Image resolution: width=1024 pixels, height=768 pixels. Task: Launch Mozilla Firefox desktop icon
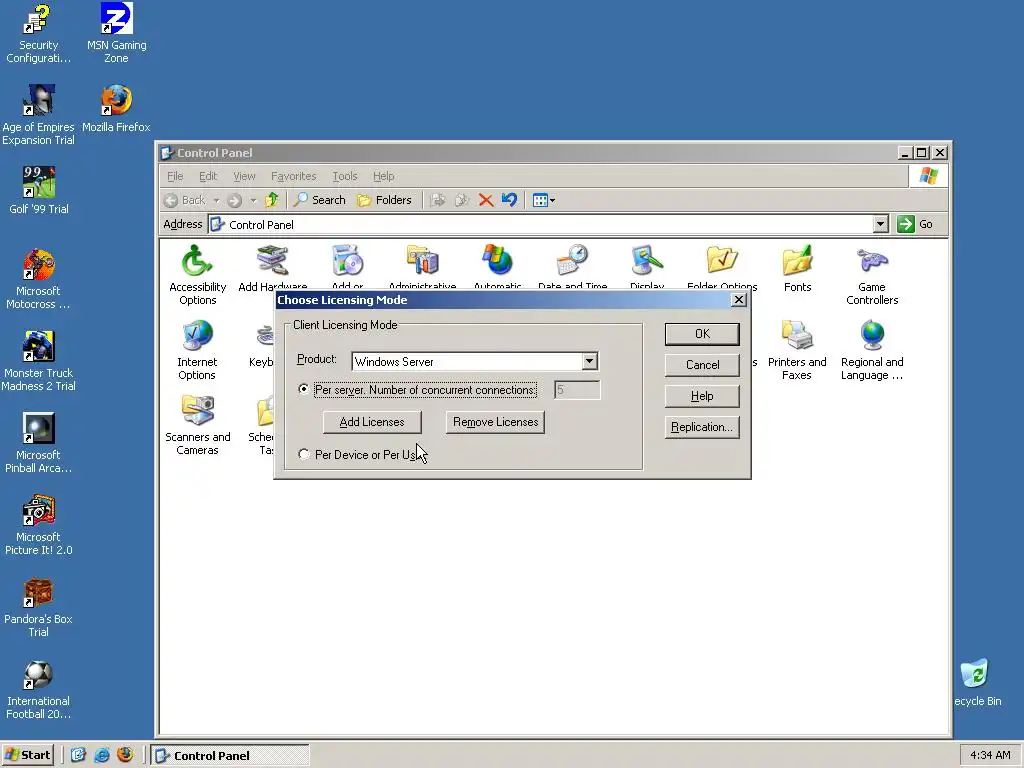(116, 108)
